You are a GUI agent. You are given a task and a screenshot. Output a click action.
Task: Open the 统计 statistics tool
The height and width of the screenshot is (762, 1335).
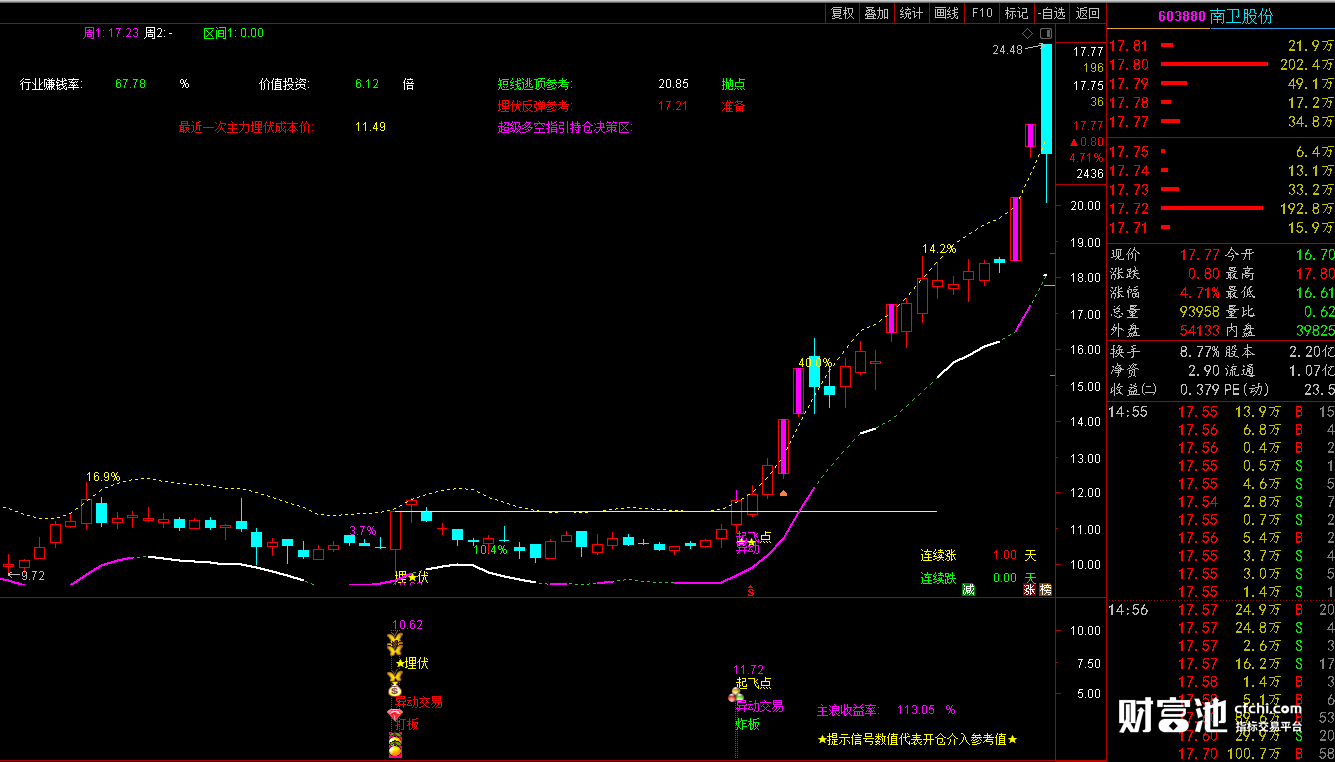pyautogui.click(x=911, y=13)
